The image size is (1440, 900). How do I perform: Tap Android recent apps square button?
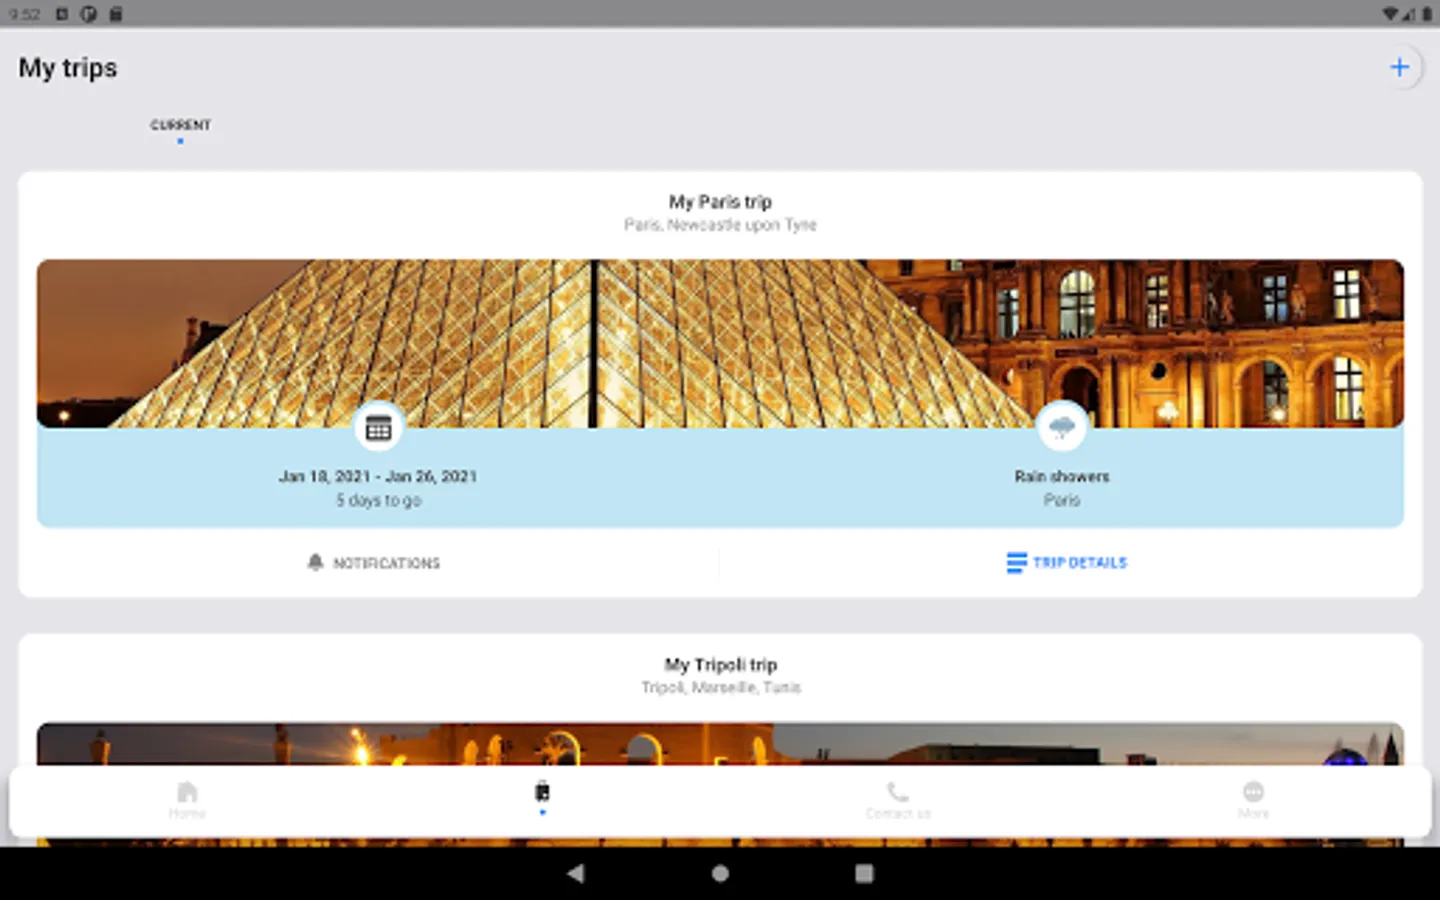[864, 873]
